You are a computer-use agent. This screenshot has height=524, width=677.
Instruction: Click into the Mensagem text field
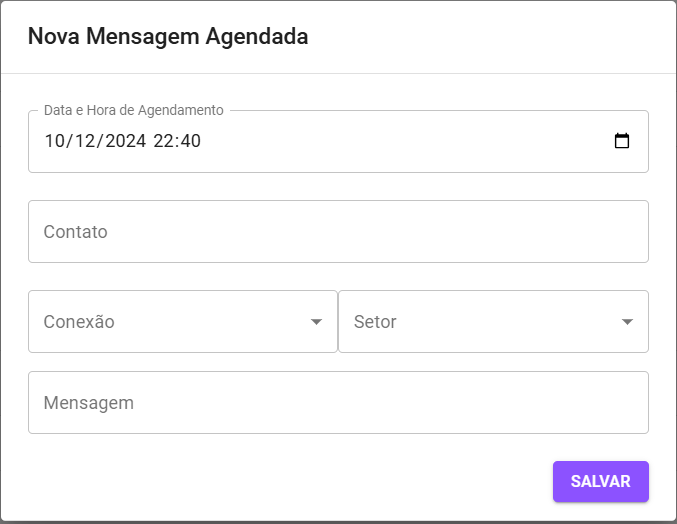(338, 403)
